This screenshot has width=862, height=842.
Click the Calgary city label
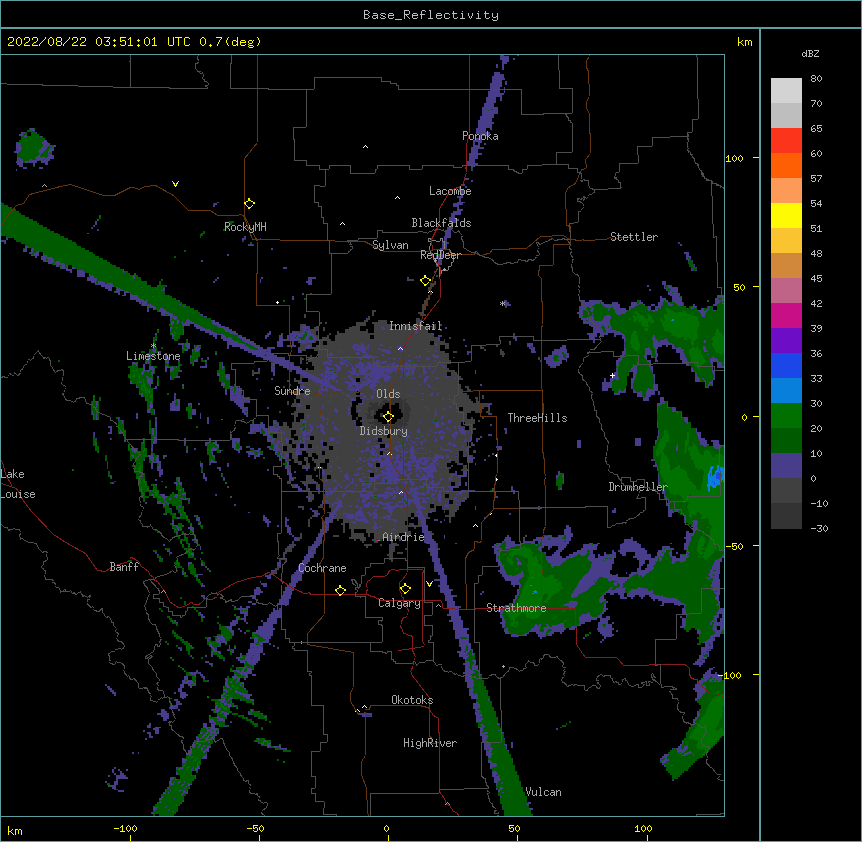399,603
